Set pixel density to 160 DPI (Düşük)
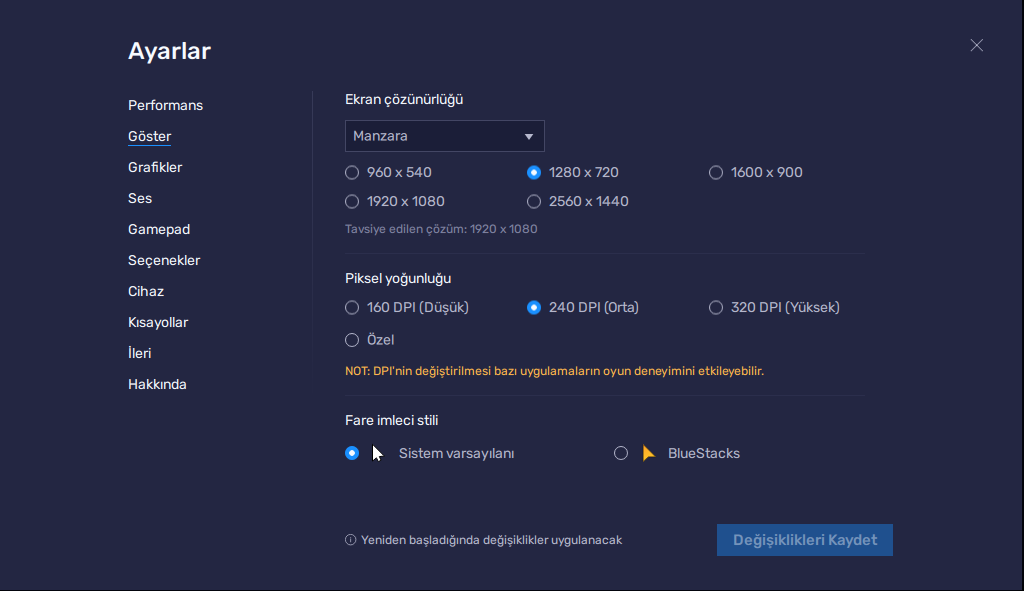Screen dimensions: 1024x591 click(x=352, y=307)
